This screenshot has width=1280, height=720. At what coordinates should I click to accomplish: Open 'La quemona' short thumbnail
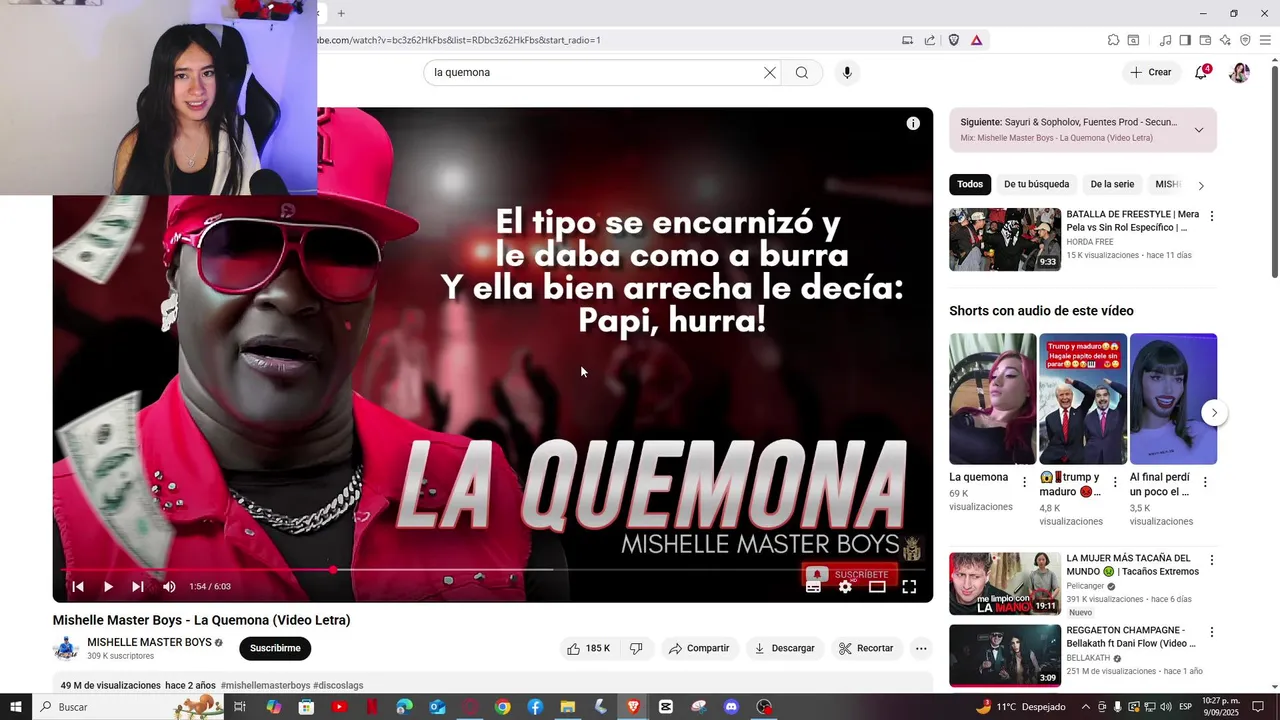[993, 399]
